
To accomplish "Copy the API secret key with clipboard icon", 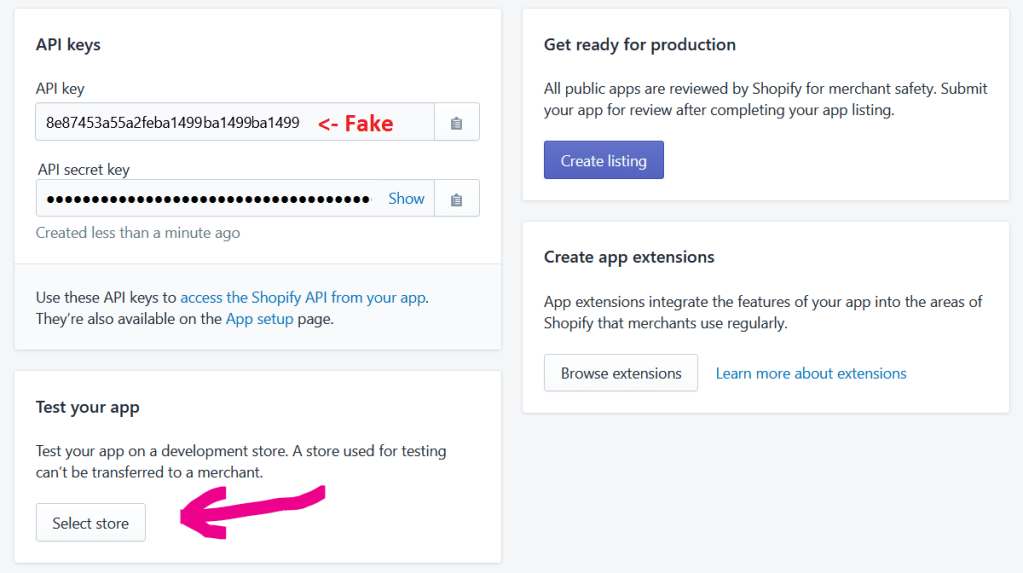I will coord(456,199).
